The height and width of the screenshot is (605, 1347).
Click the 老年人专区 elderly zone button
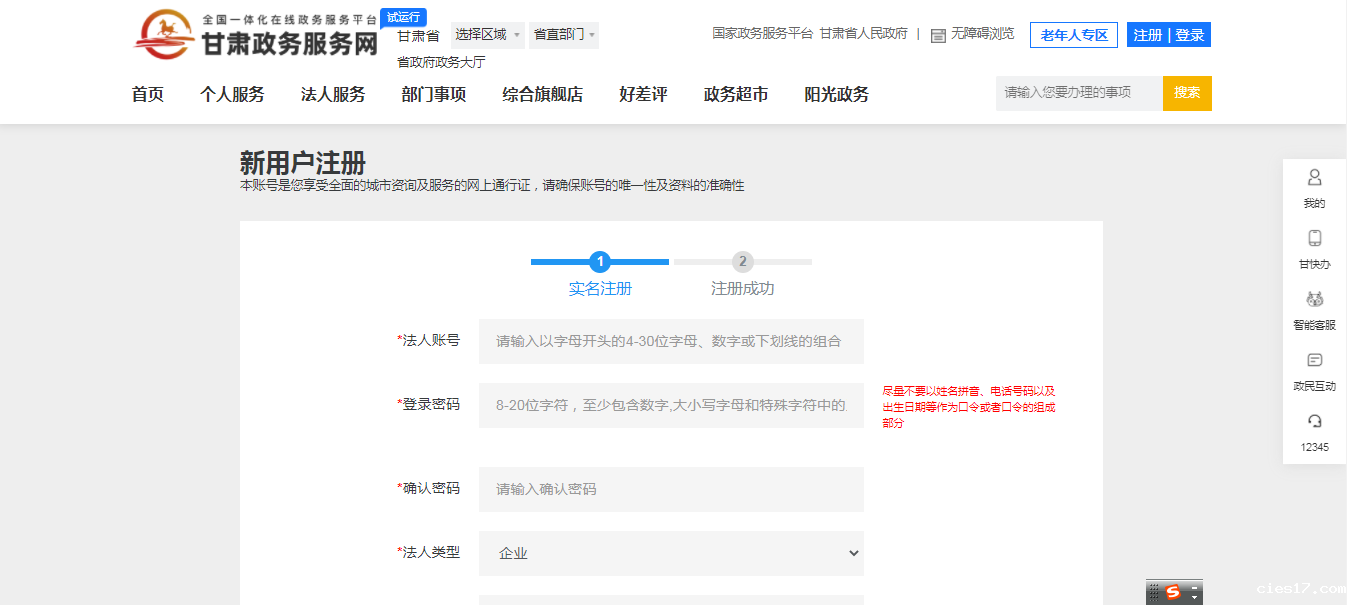pyautogui.click(x=1073, y=34)
